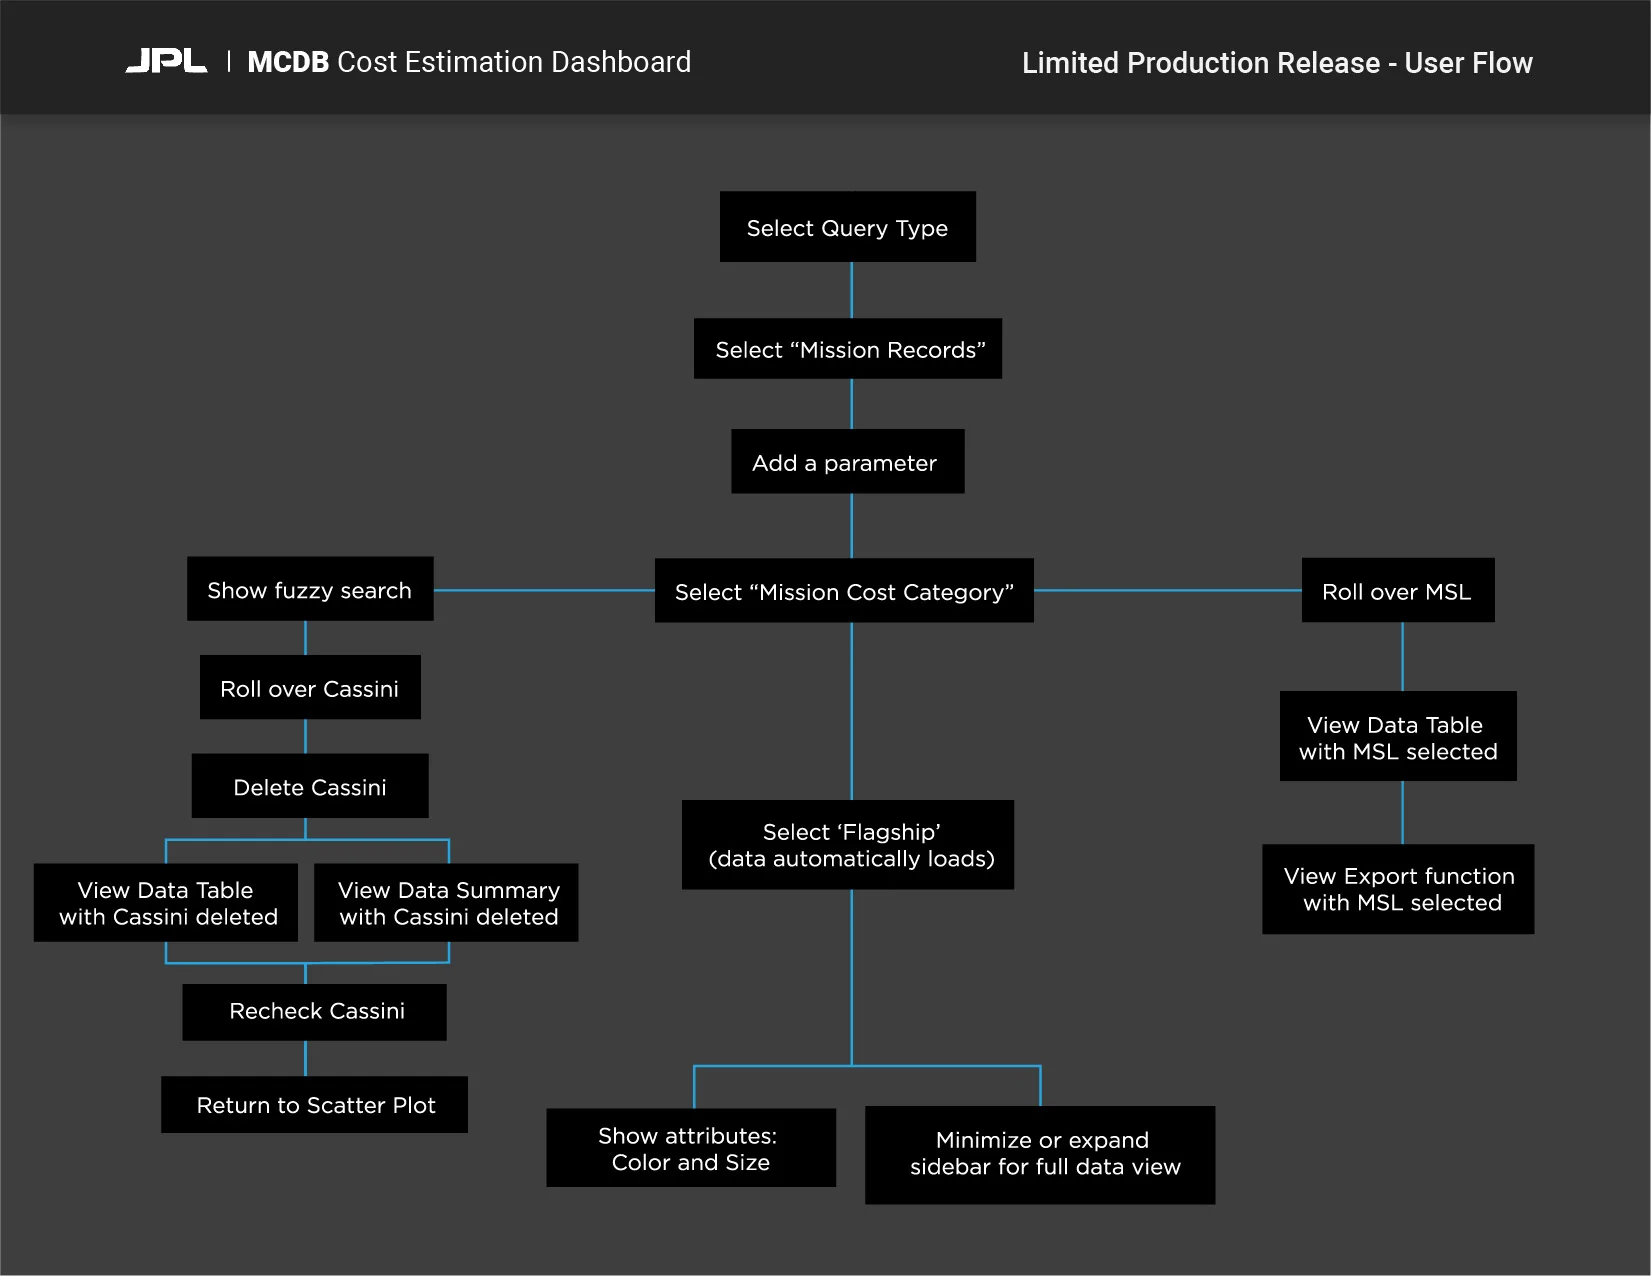This screenshot has width=1651, height=1276.
Task: Click the 'Roll over Cassini' step
Action: point(310,688)
